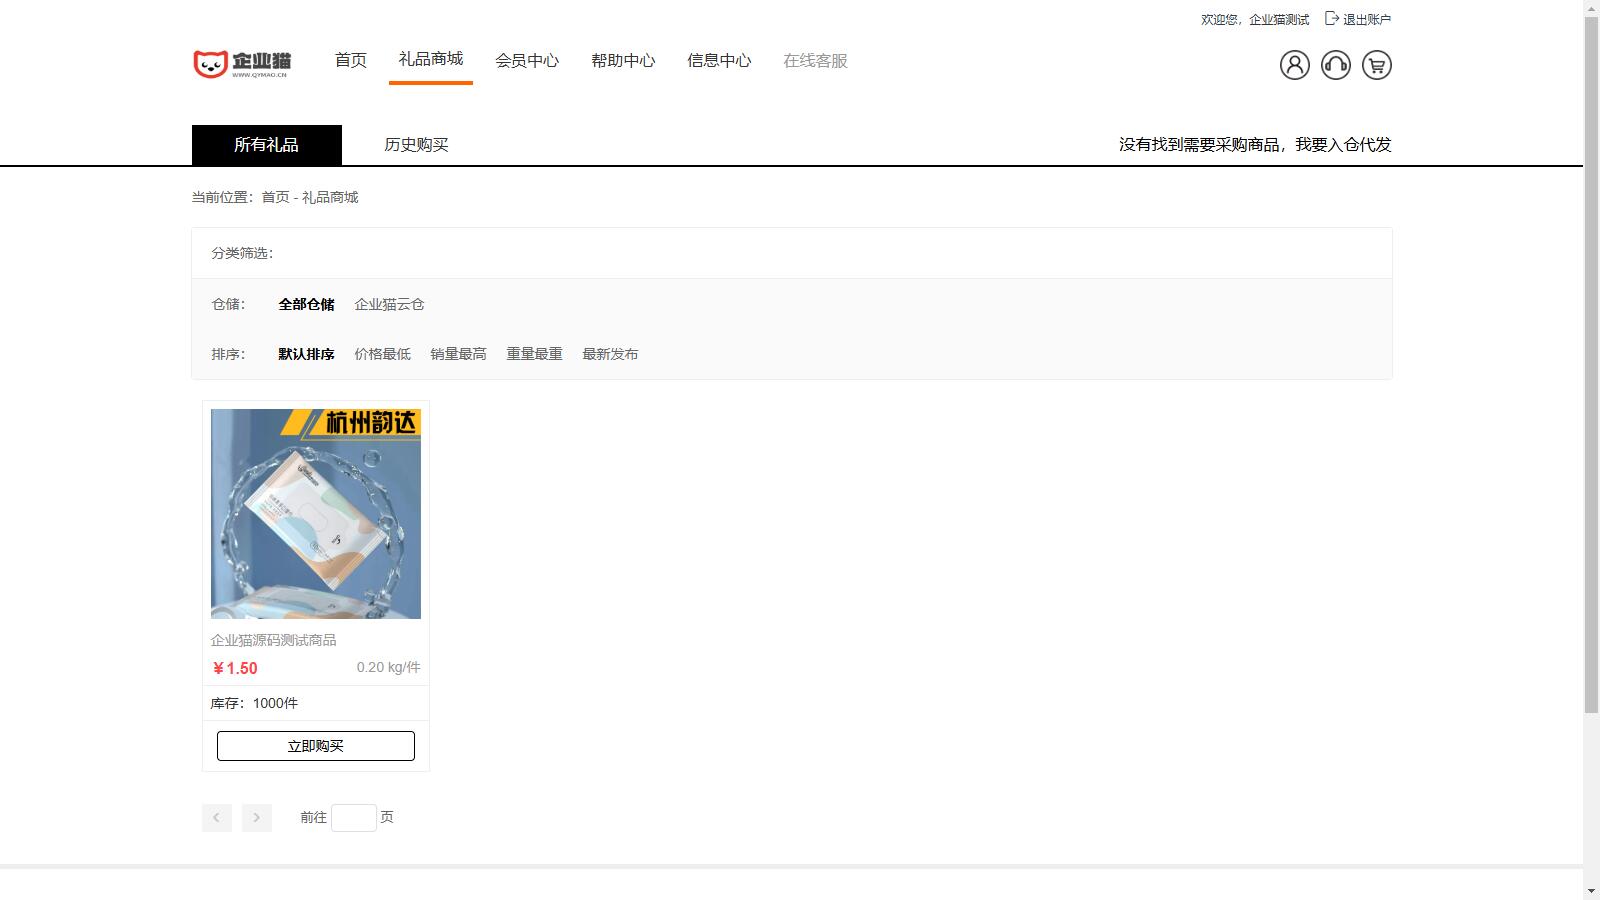Focus the 前往 page number input
The height and width of the screenshot is (900, 1600).
[x=354, y=818]
